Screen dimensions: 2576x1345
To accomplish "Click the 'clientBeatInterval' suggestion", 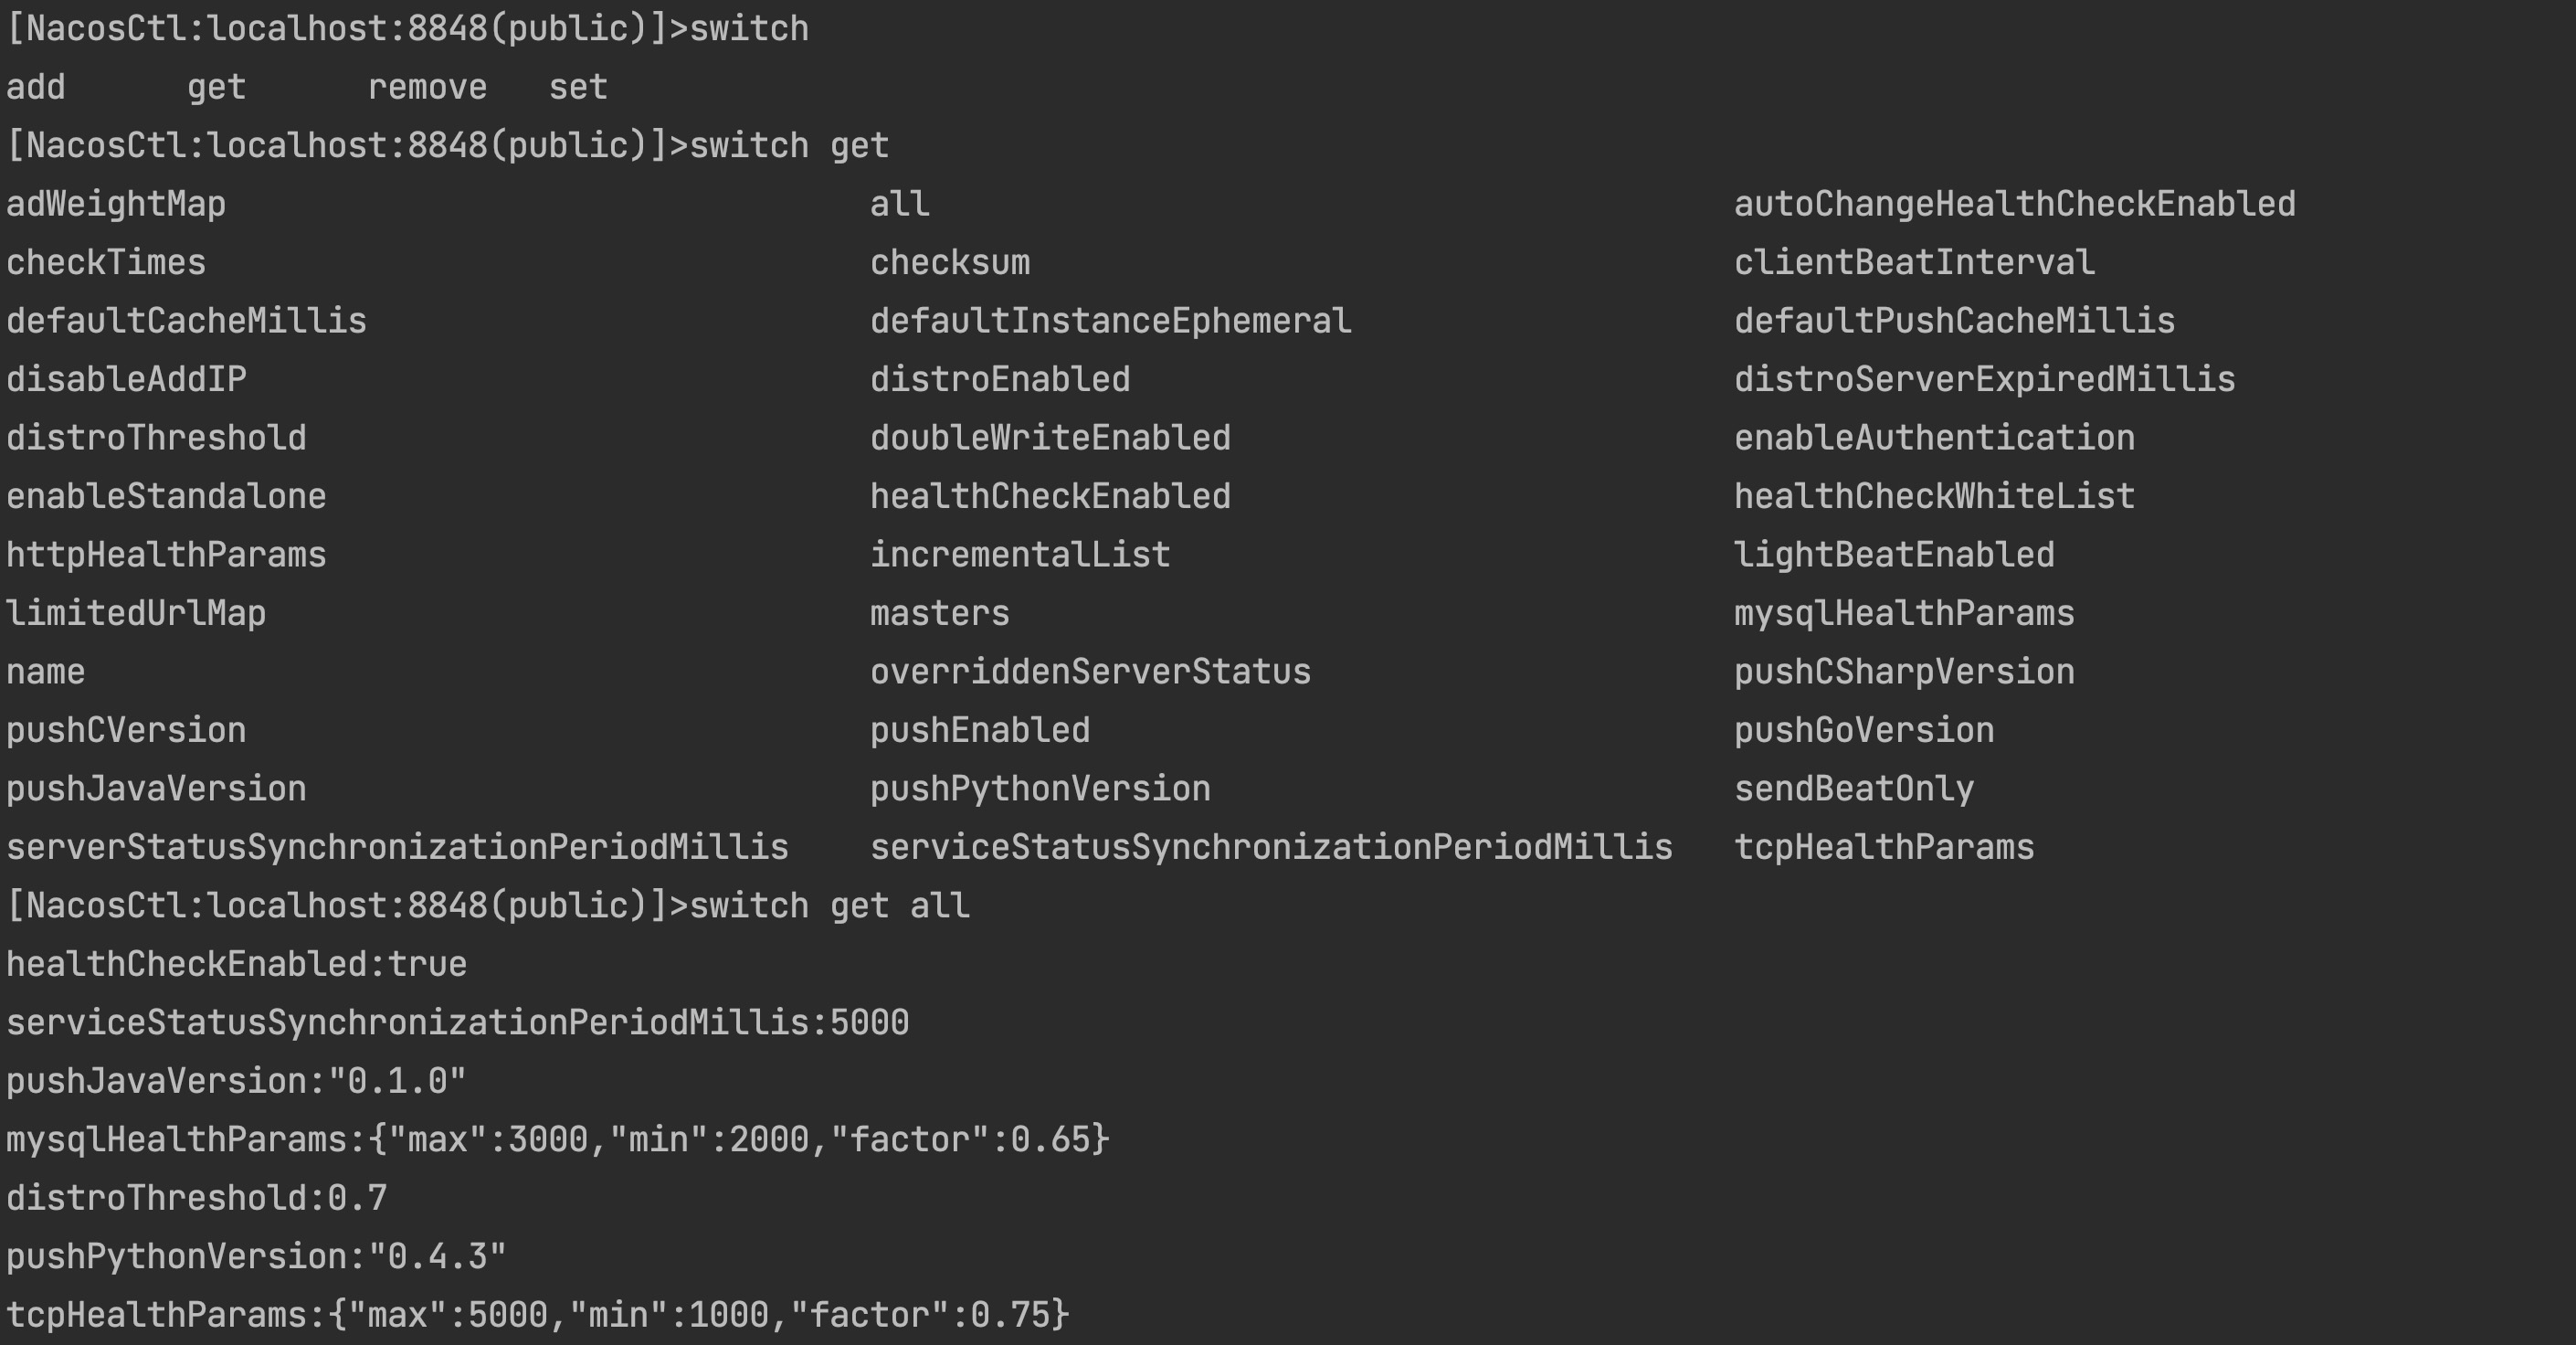I will [x=1914, y=262].
